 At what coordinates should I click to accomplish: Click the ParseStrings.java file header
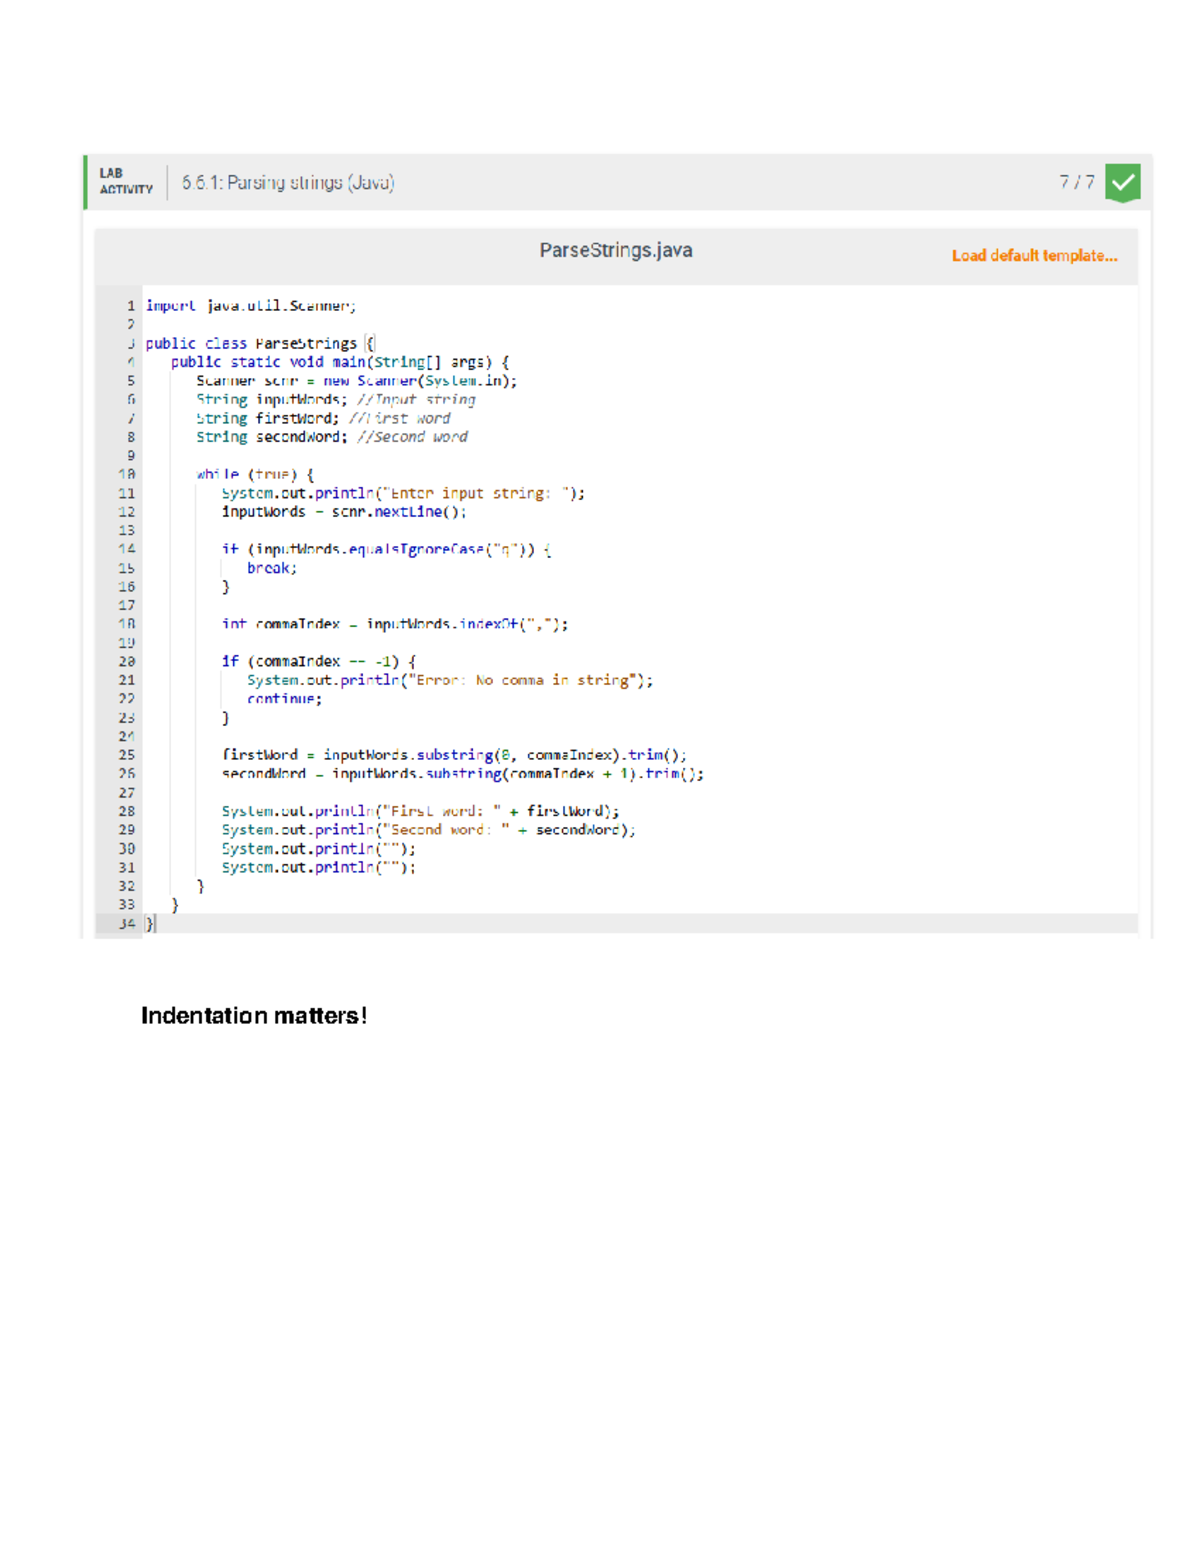[x=616, y=250]
